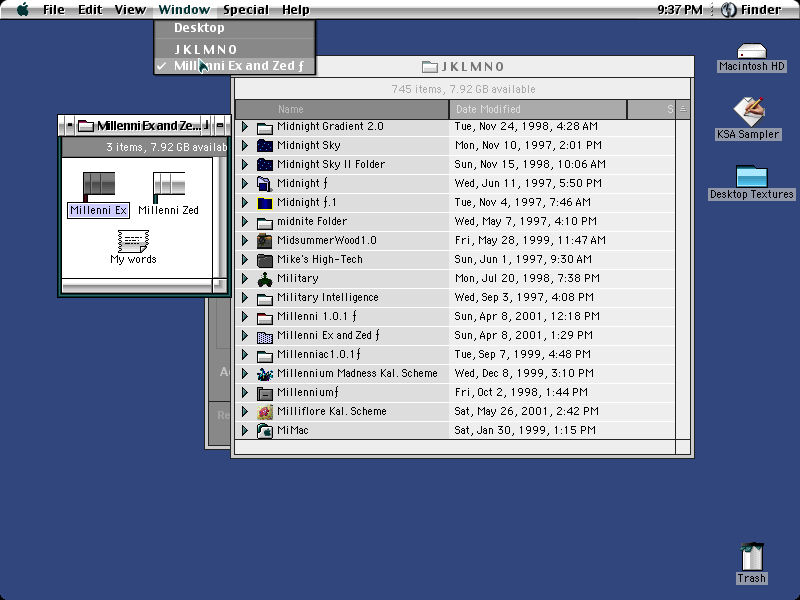Viewport: 800px width, 600px height.
Task: Choose Millenni Ex and Zed ƒ in Window menu
Action: point(235,66)
